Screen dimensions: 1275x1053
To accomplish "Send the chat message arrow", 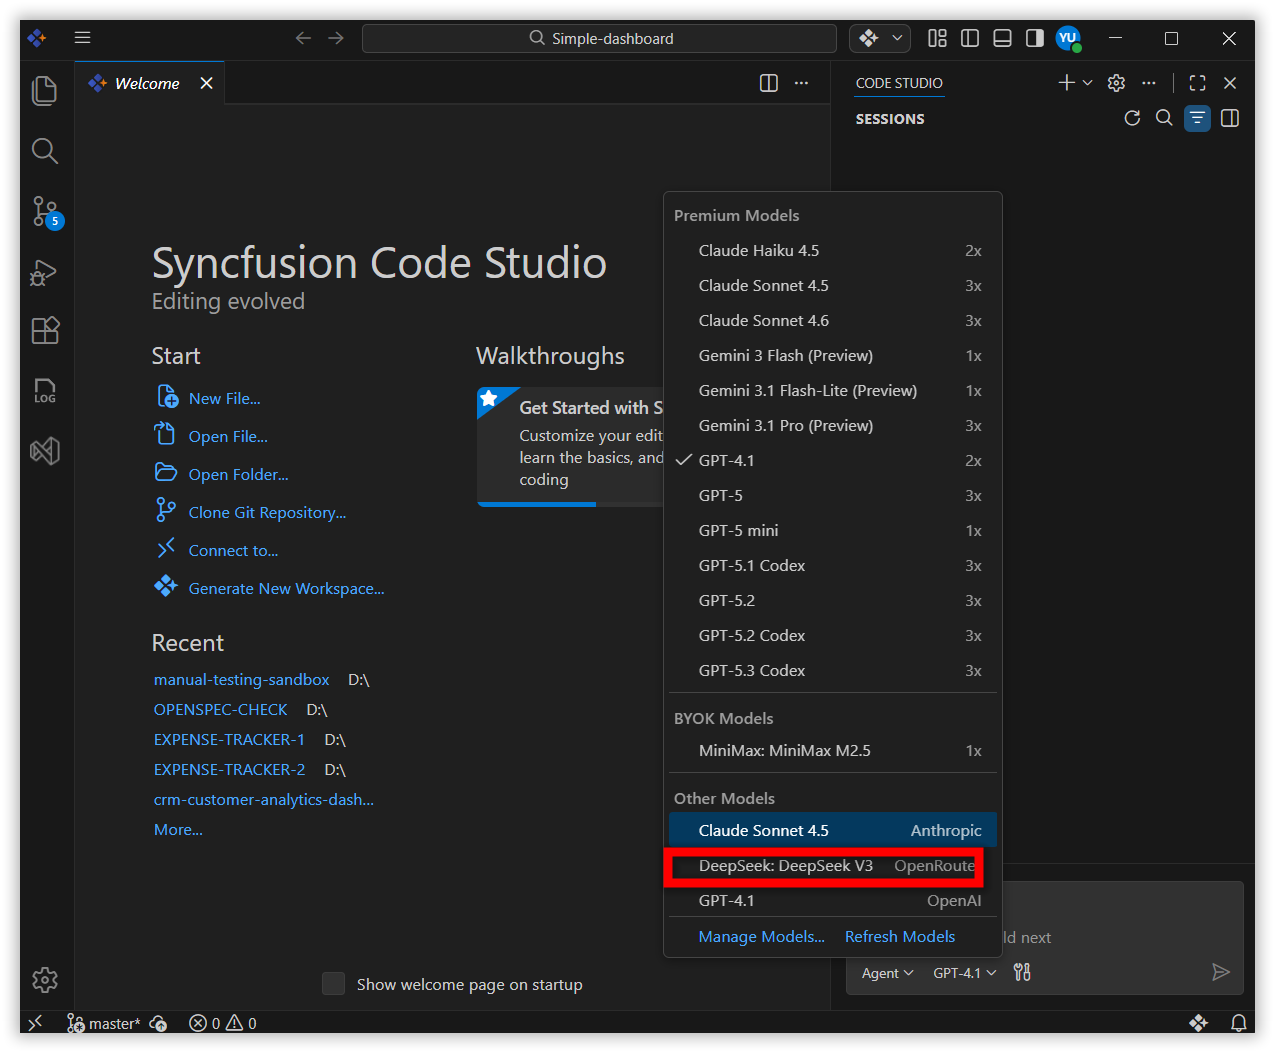I will click(x=1220, y=972).
